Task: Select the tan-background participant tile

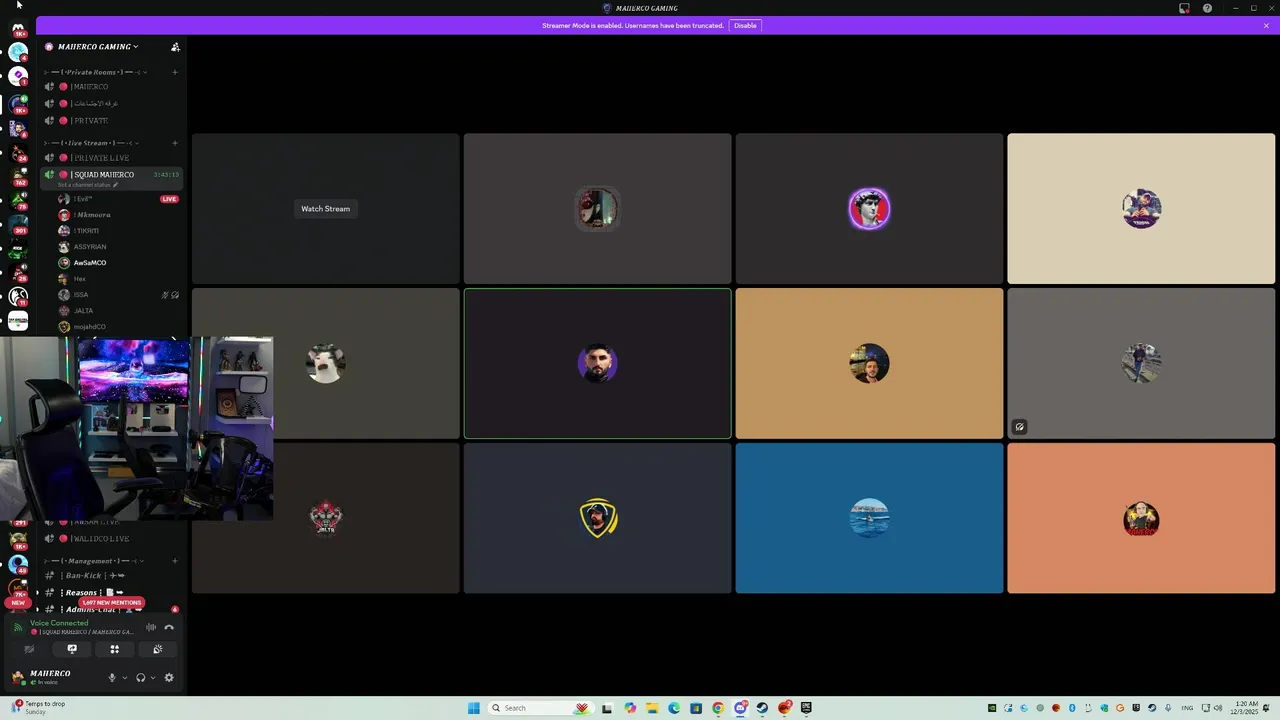Action: pyautogui.click(x=869, y=364)
